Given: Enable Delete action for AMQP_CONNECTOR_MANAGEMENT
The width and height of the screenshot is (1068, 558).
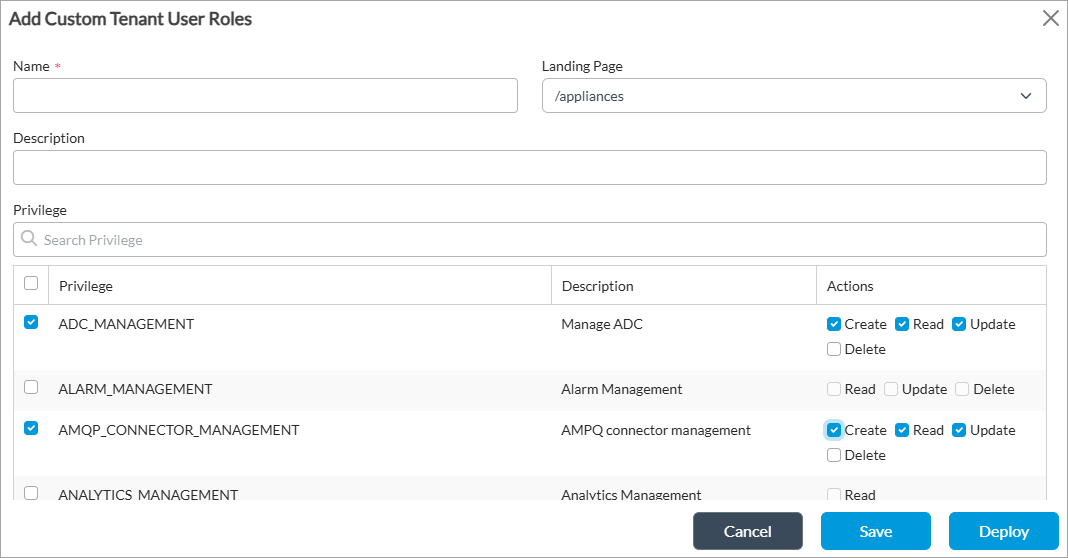Looking at the screenshot, I should click(x=834, y=455).
